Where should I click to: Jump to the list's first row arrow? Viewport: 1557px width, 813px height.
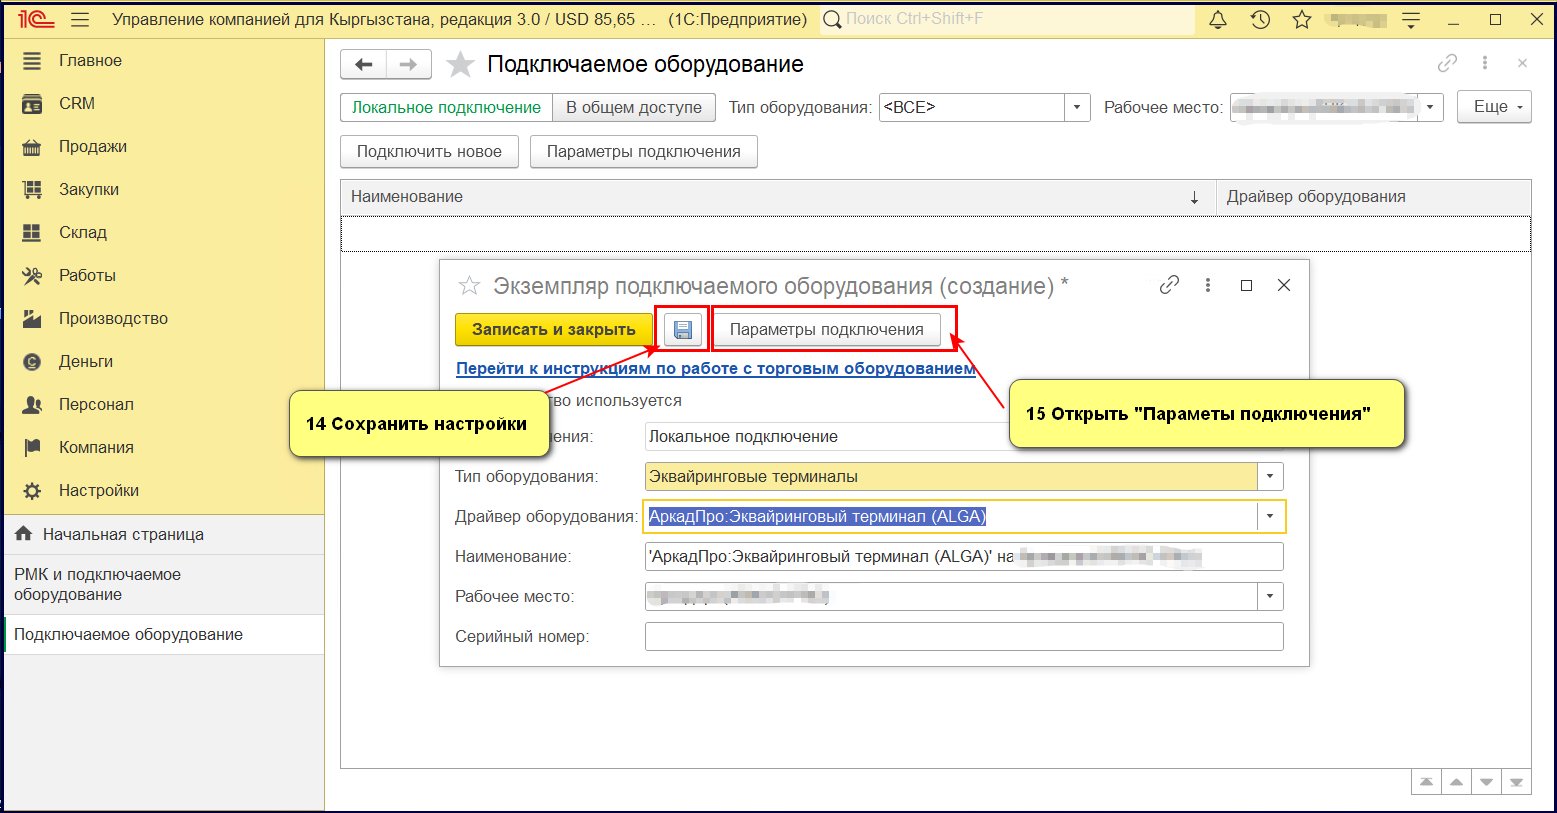click(1426, 782)
